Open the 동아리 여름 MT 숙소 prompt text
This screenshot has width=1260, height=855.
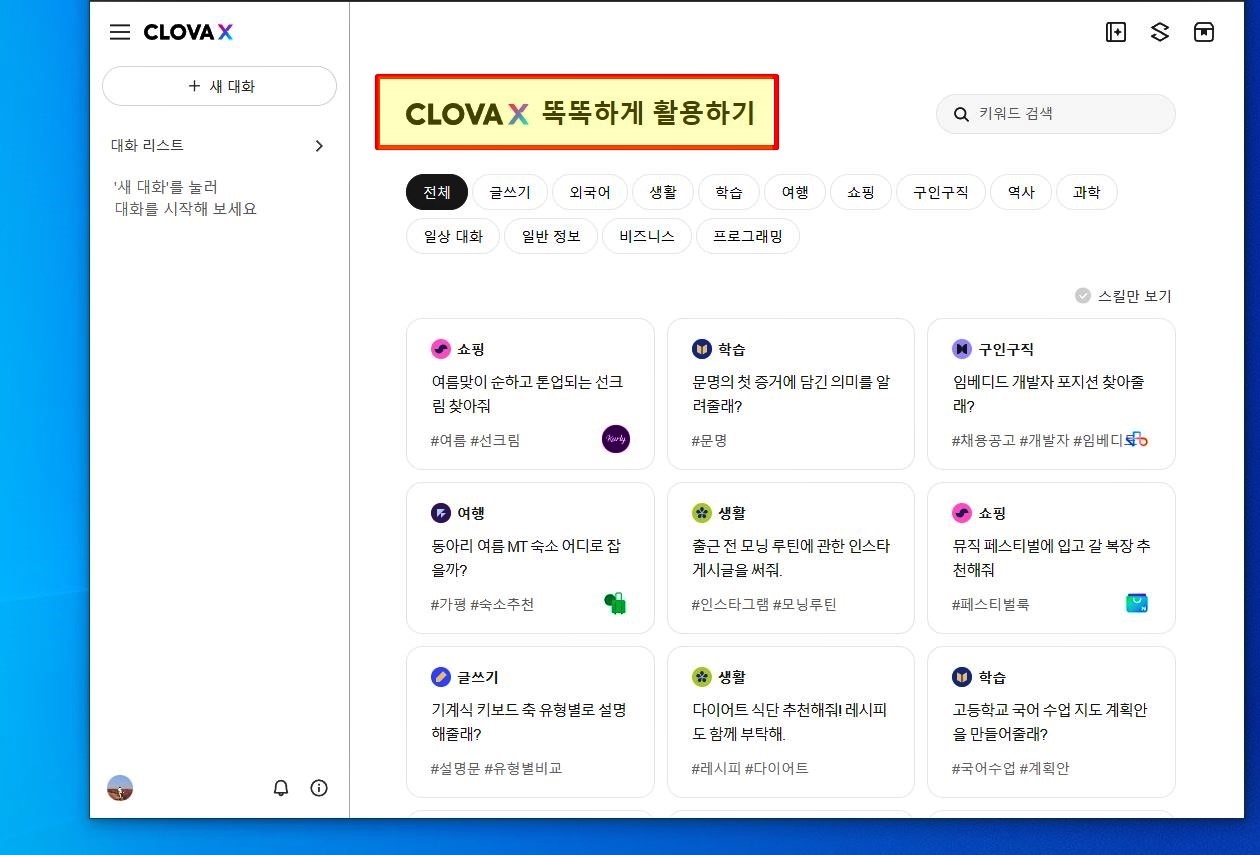[526, 558]
